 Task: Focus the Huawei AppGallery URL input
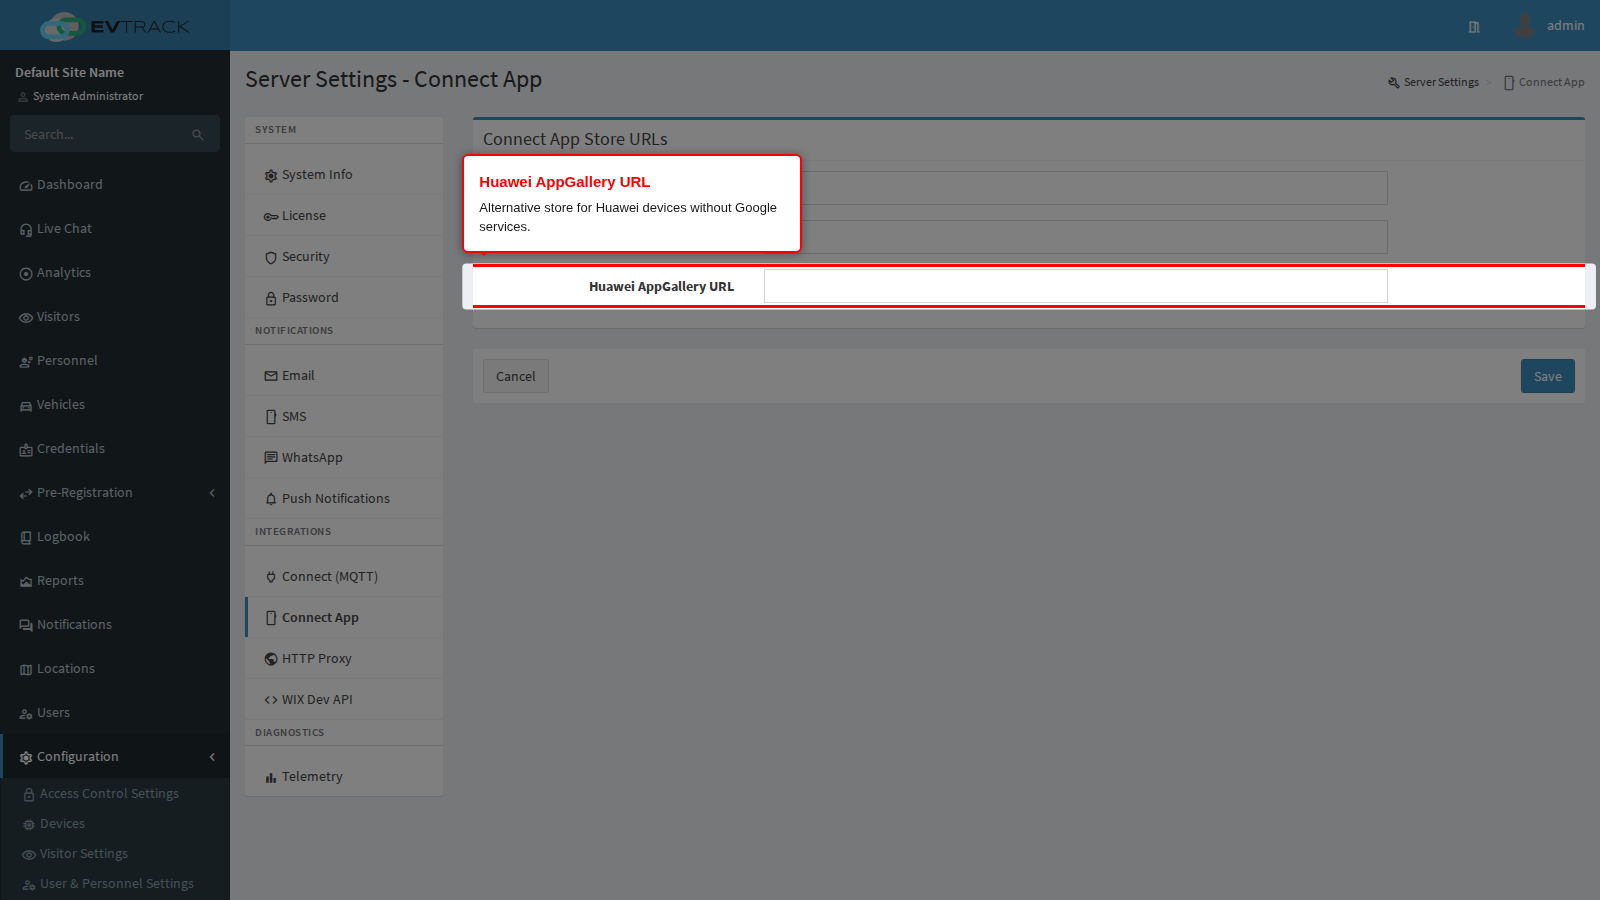point(1076,286)
